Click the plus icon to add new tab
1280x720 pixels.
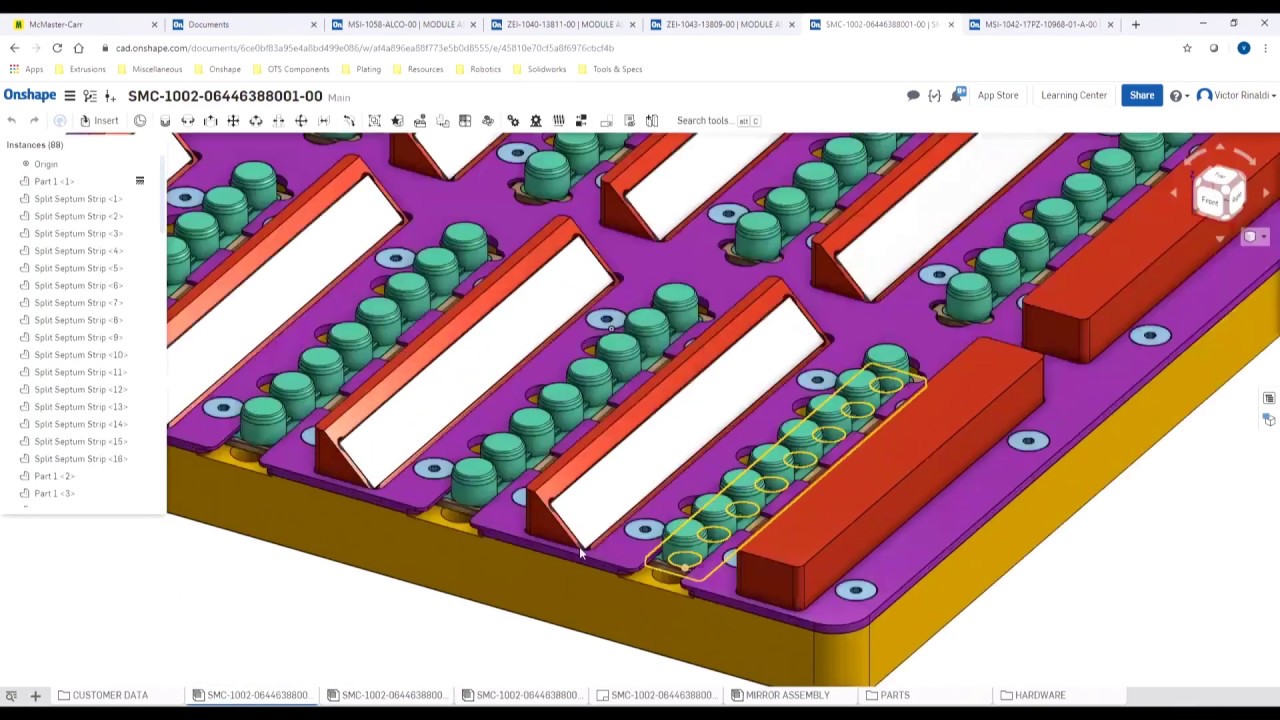35,695
